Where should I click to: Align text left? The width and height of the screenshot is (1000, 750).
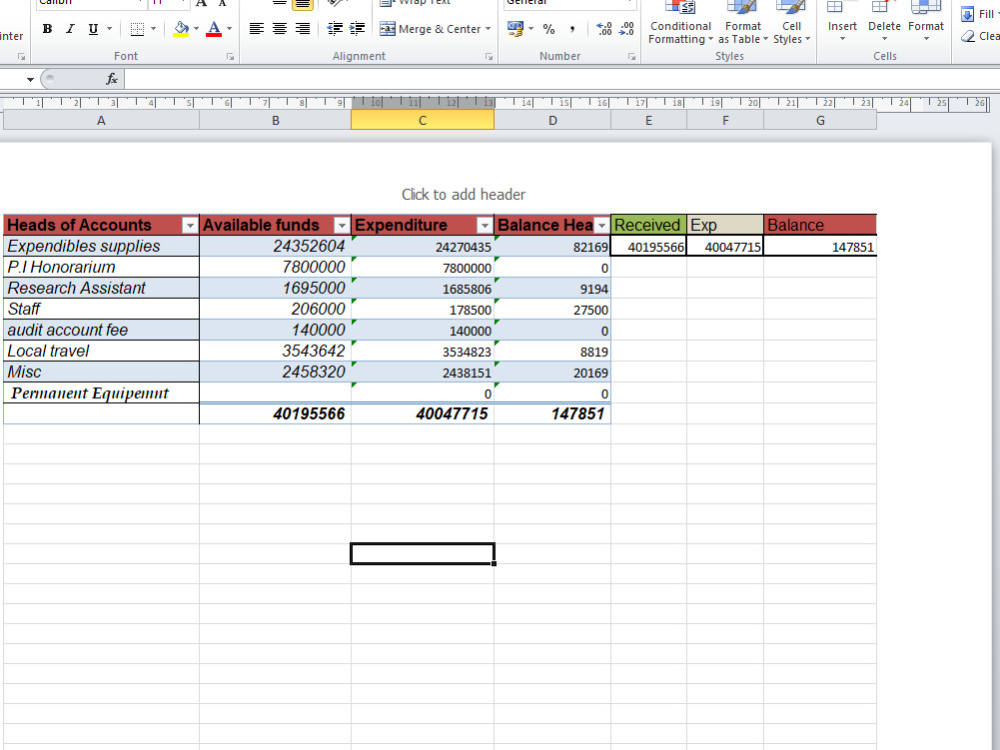256,29
